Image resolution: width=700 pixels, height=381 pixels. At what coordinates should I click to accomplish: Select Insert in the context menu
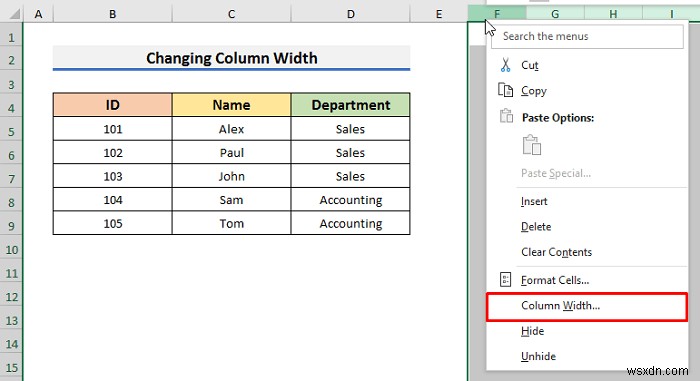[x=586, y=201]
